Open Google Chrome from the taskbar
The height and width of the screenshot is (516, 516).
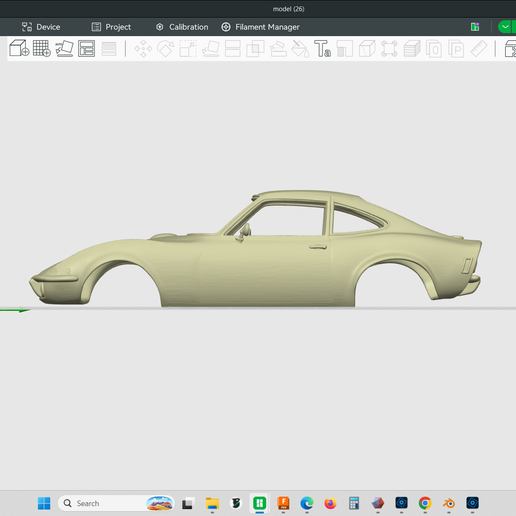[x=425, y=503]
